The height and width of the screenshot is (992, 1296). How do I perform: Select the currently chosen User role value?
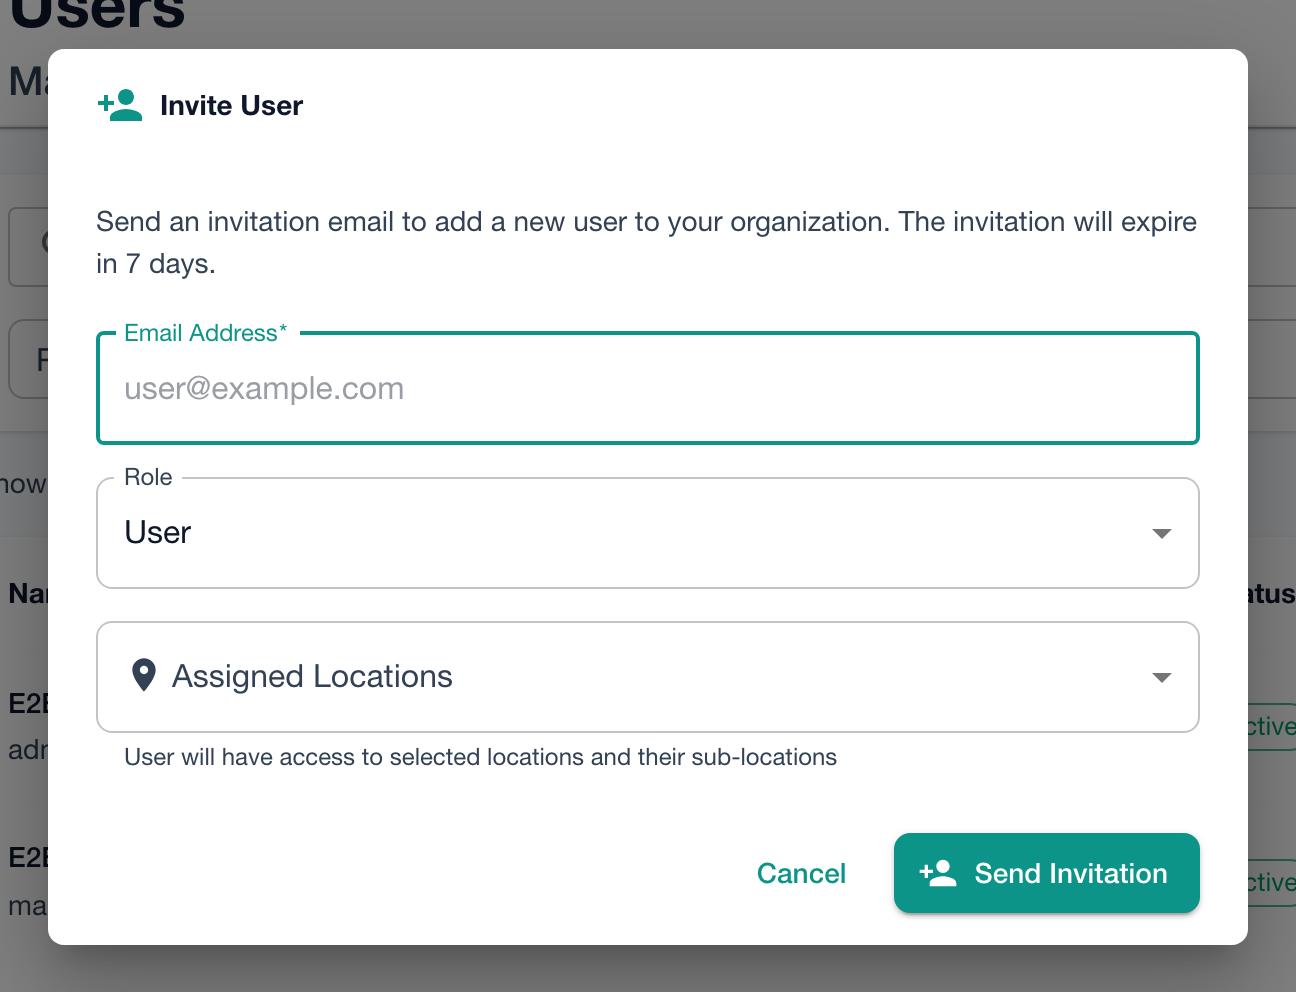click(x=157, y=533)
